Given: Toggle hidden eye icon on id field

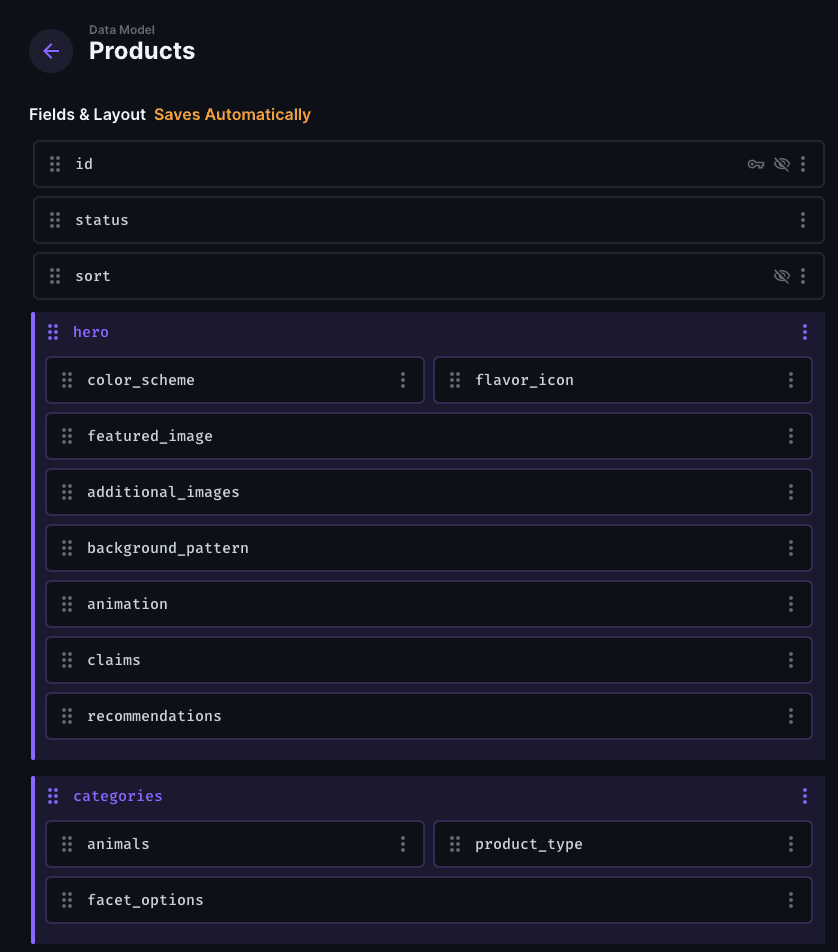Looking at the screenshot, I should [x=782, y=164].
